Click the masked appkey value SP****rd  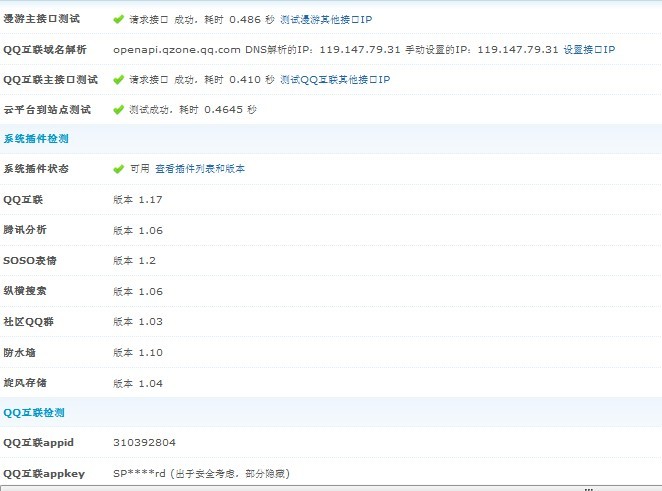tap(139, 474)
